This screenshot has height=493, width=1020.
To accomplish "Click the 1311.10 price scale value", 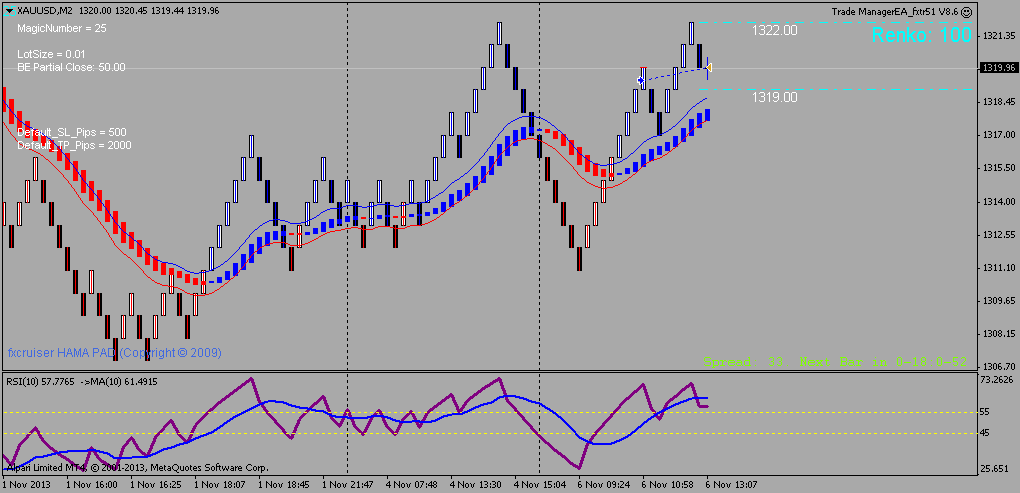I will [x=999, y=267].
